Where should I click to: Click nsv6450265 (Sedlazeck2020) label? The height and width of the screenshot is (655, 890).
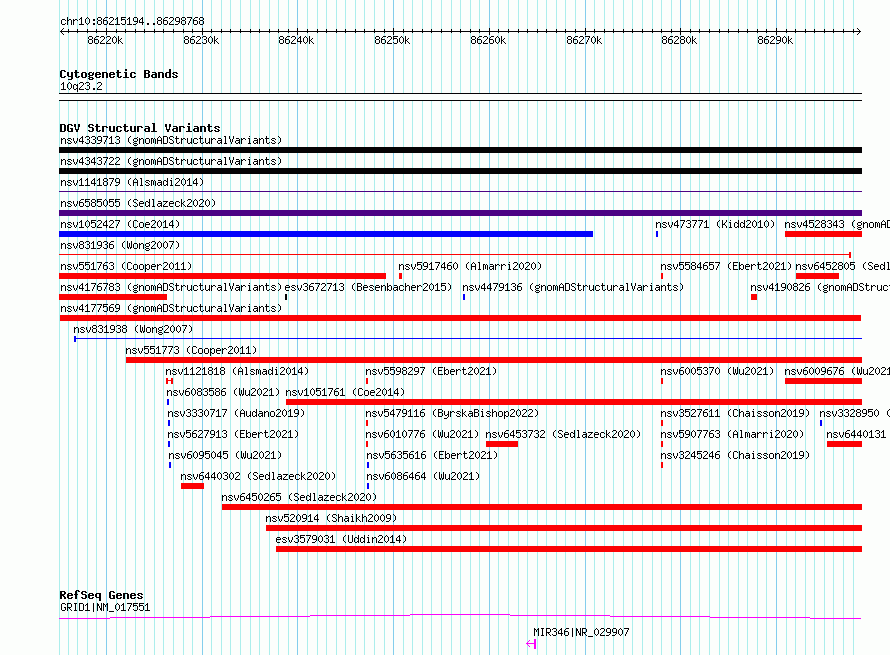click(x=299, y=497)
